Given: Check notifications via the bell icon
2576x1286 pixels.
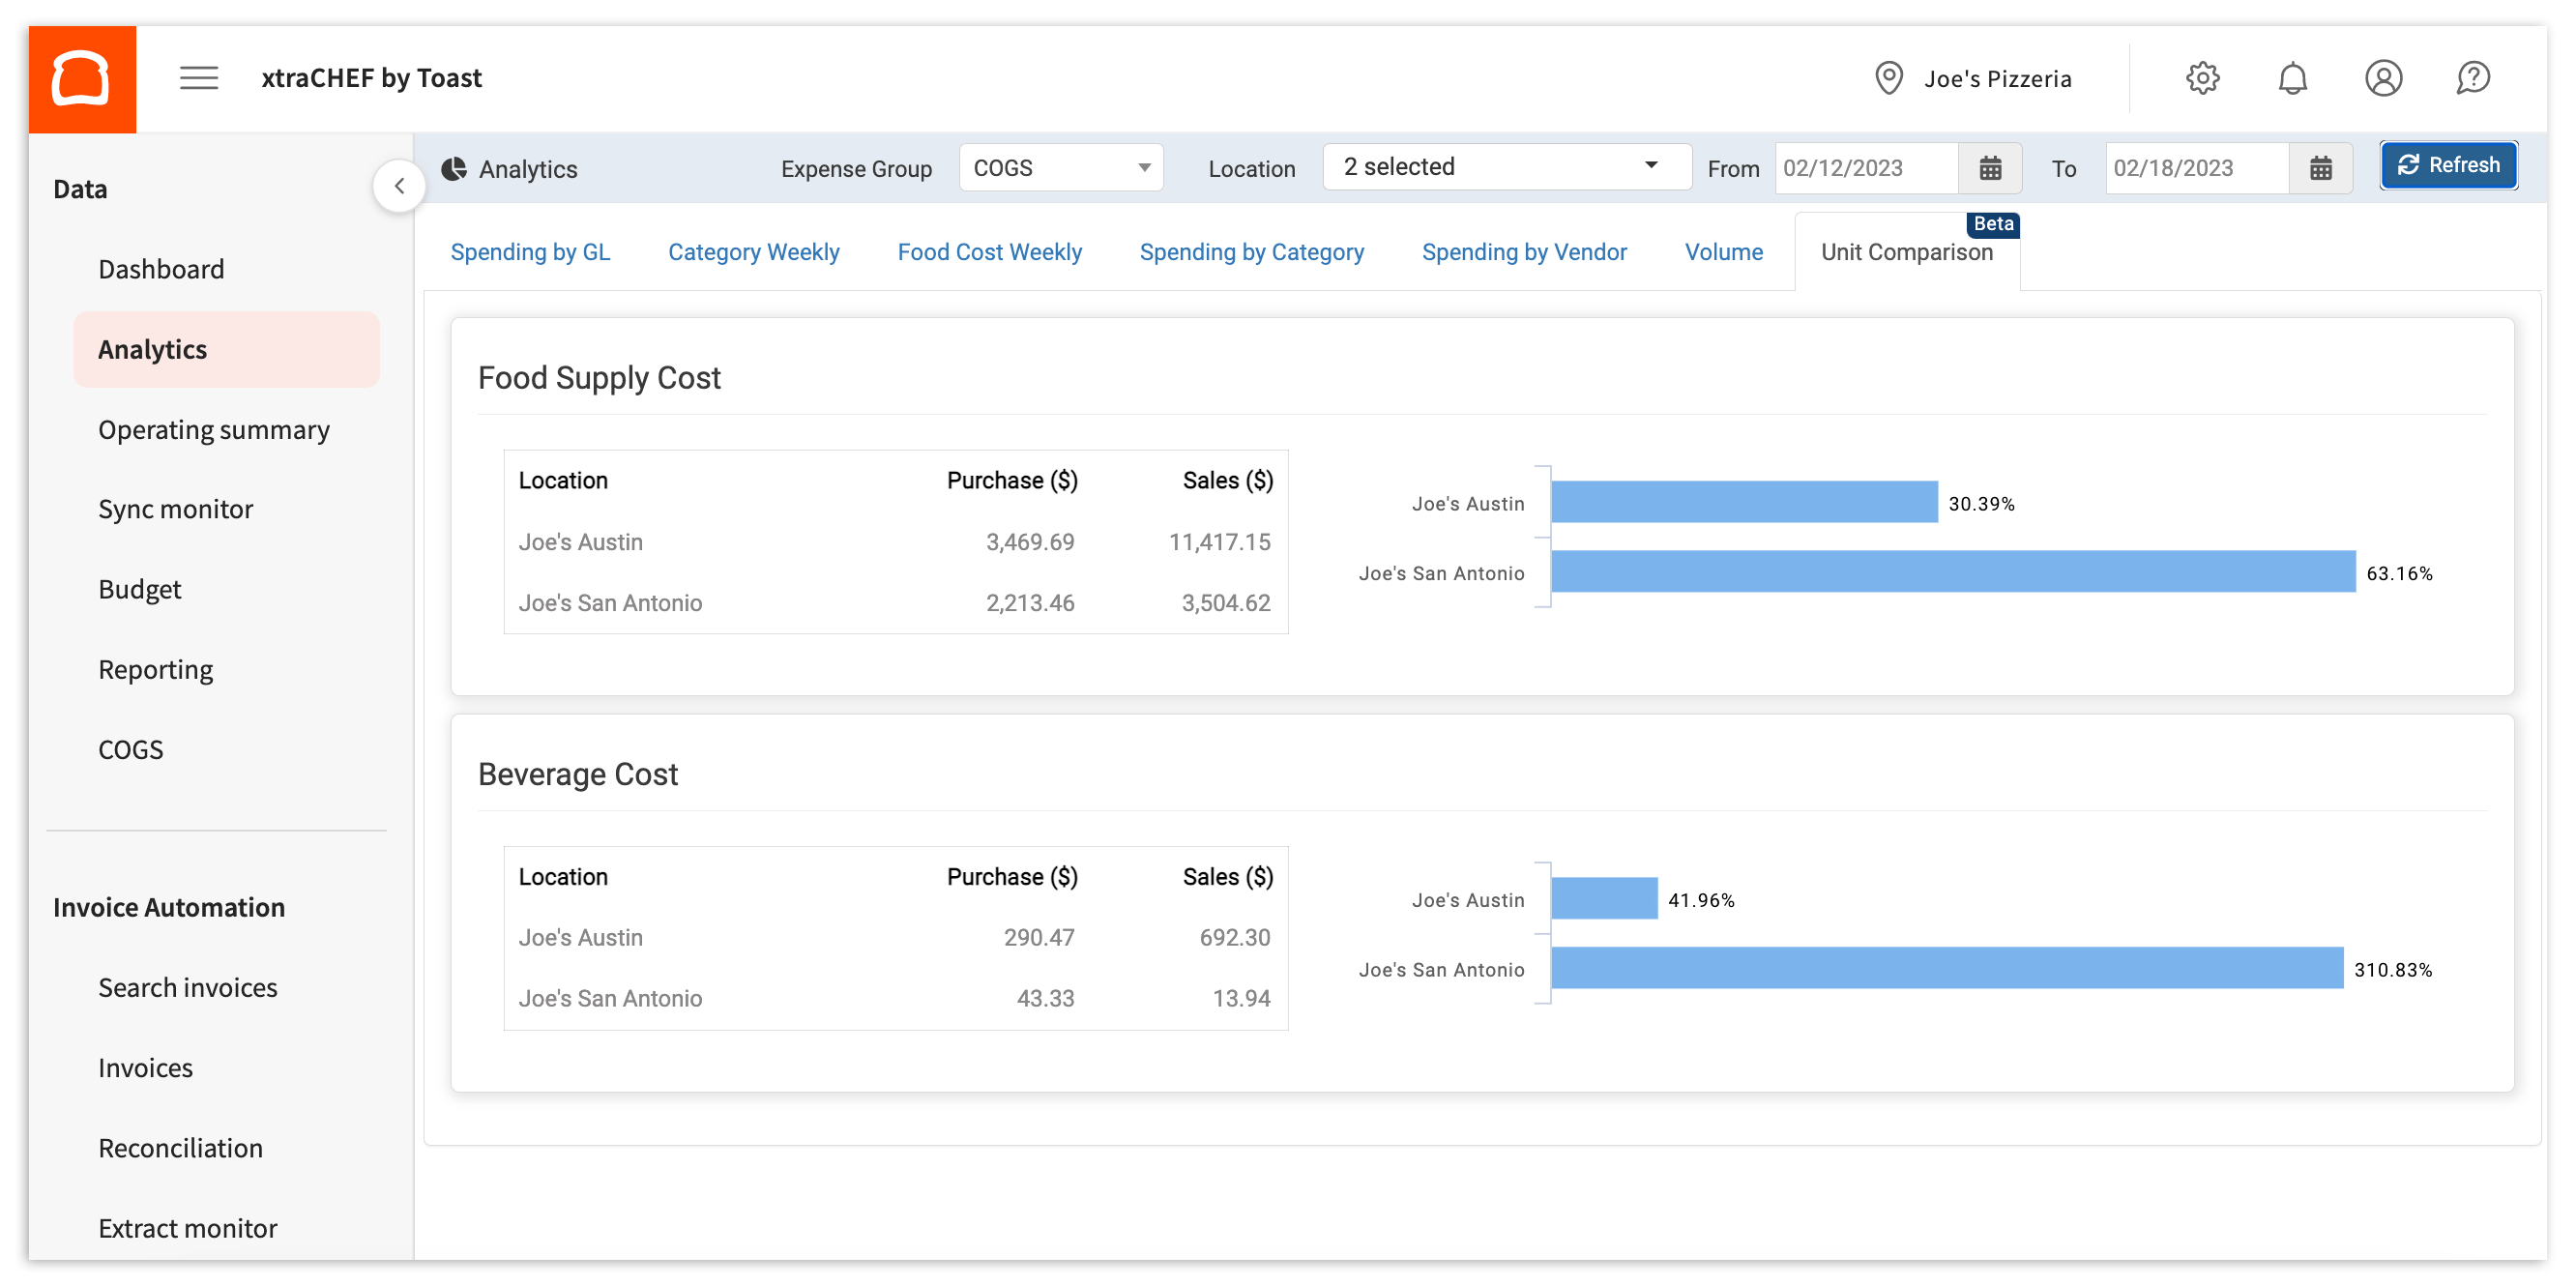Looking at the screenshot, I should pyautogui.click(x=2292, y=78).
